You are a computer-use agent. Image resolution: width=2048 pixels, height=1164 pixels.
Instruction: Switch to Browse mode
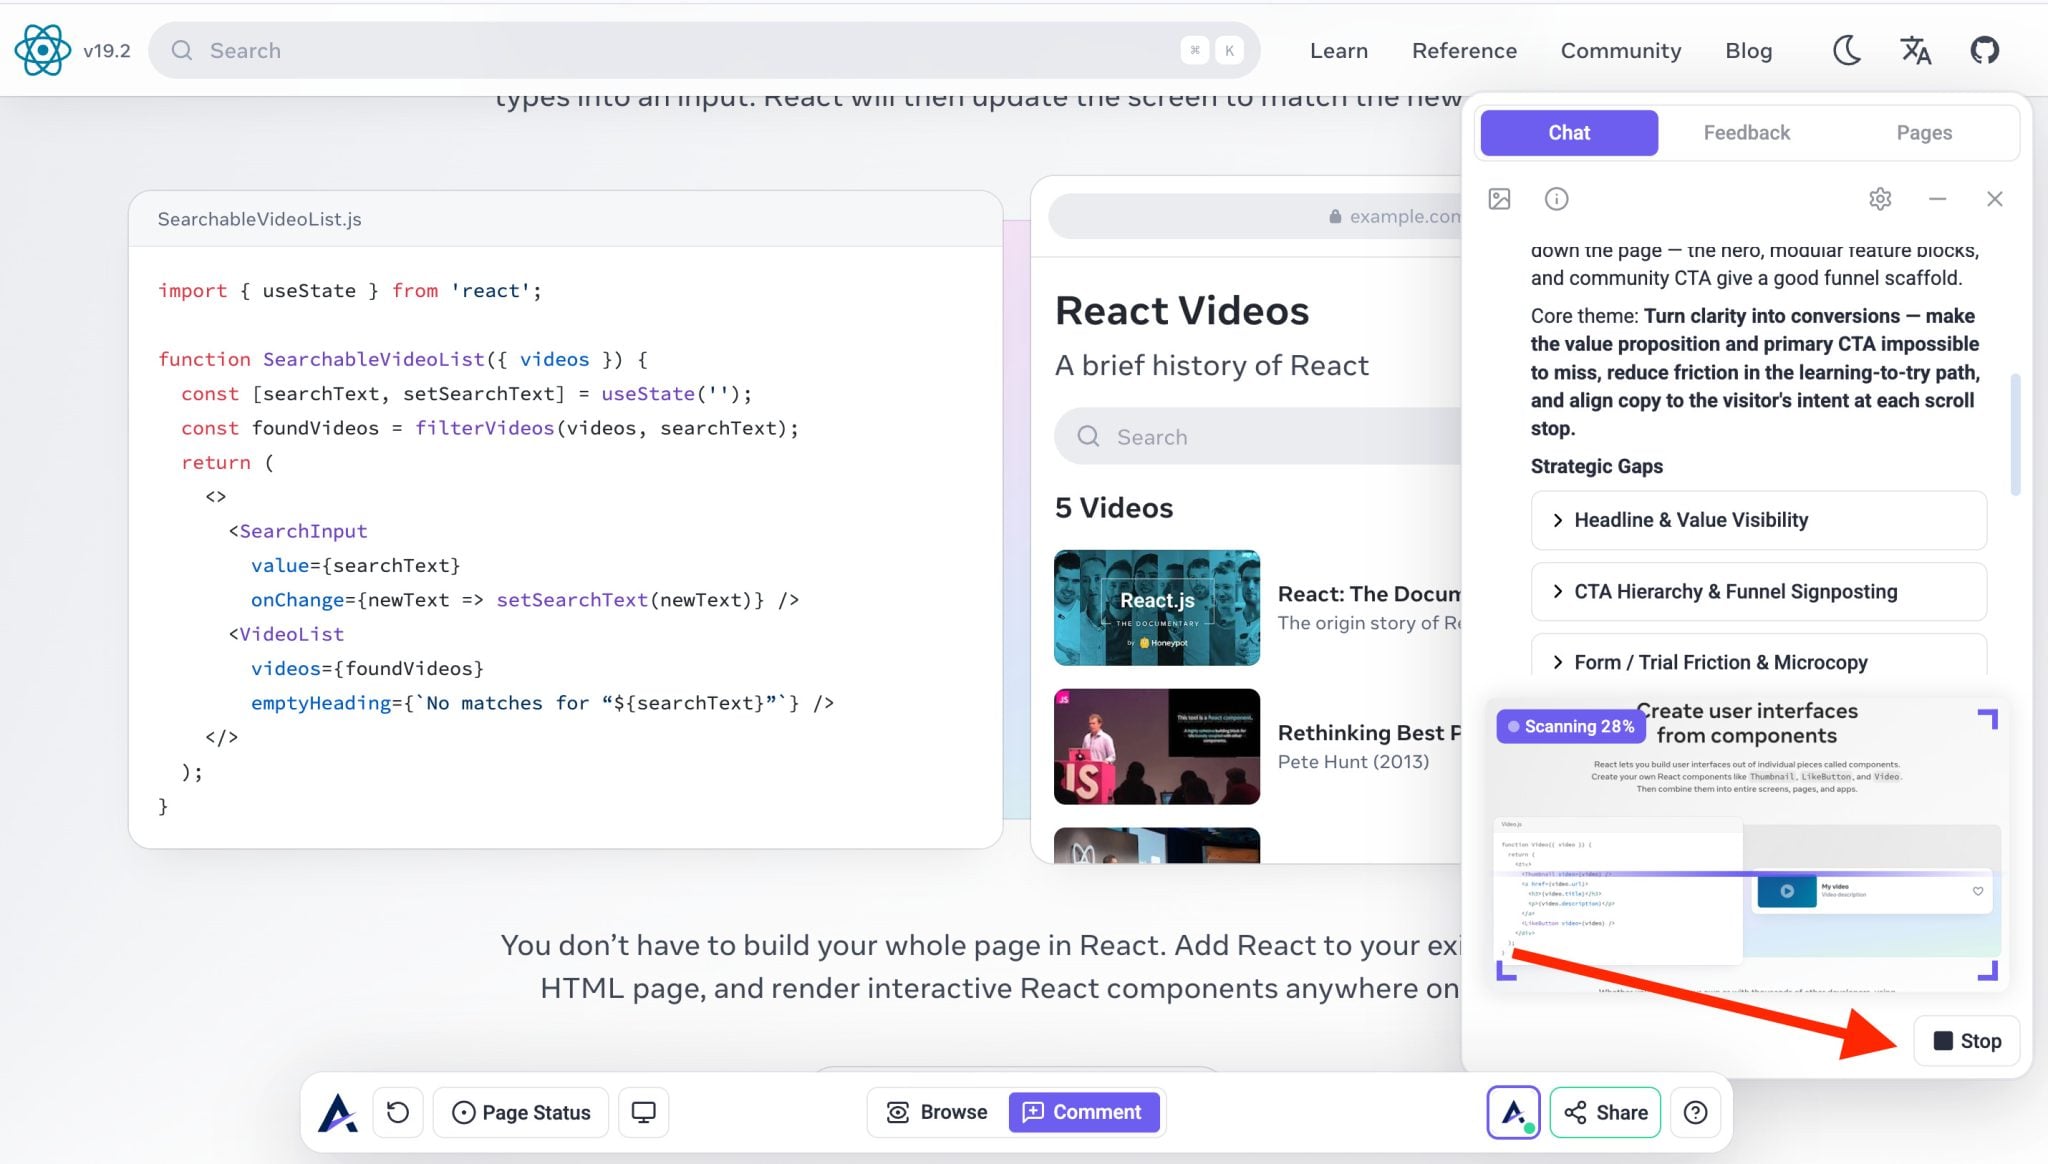pos(937,1112)
